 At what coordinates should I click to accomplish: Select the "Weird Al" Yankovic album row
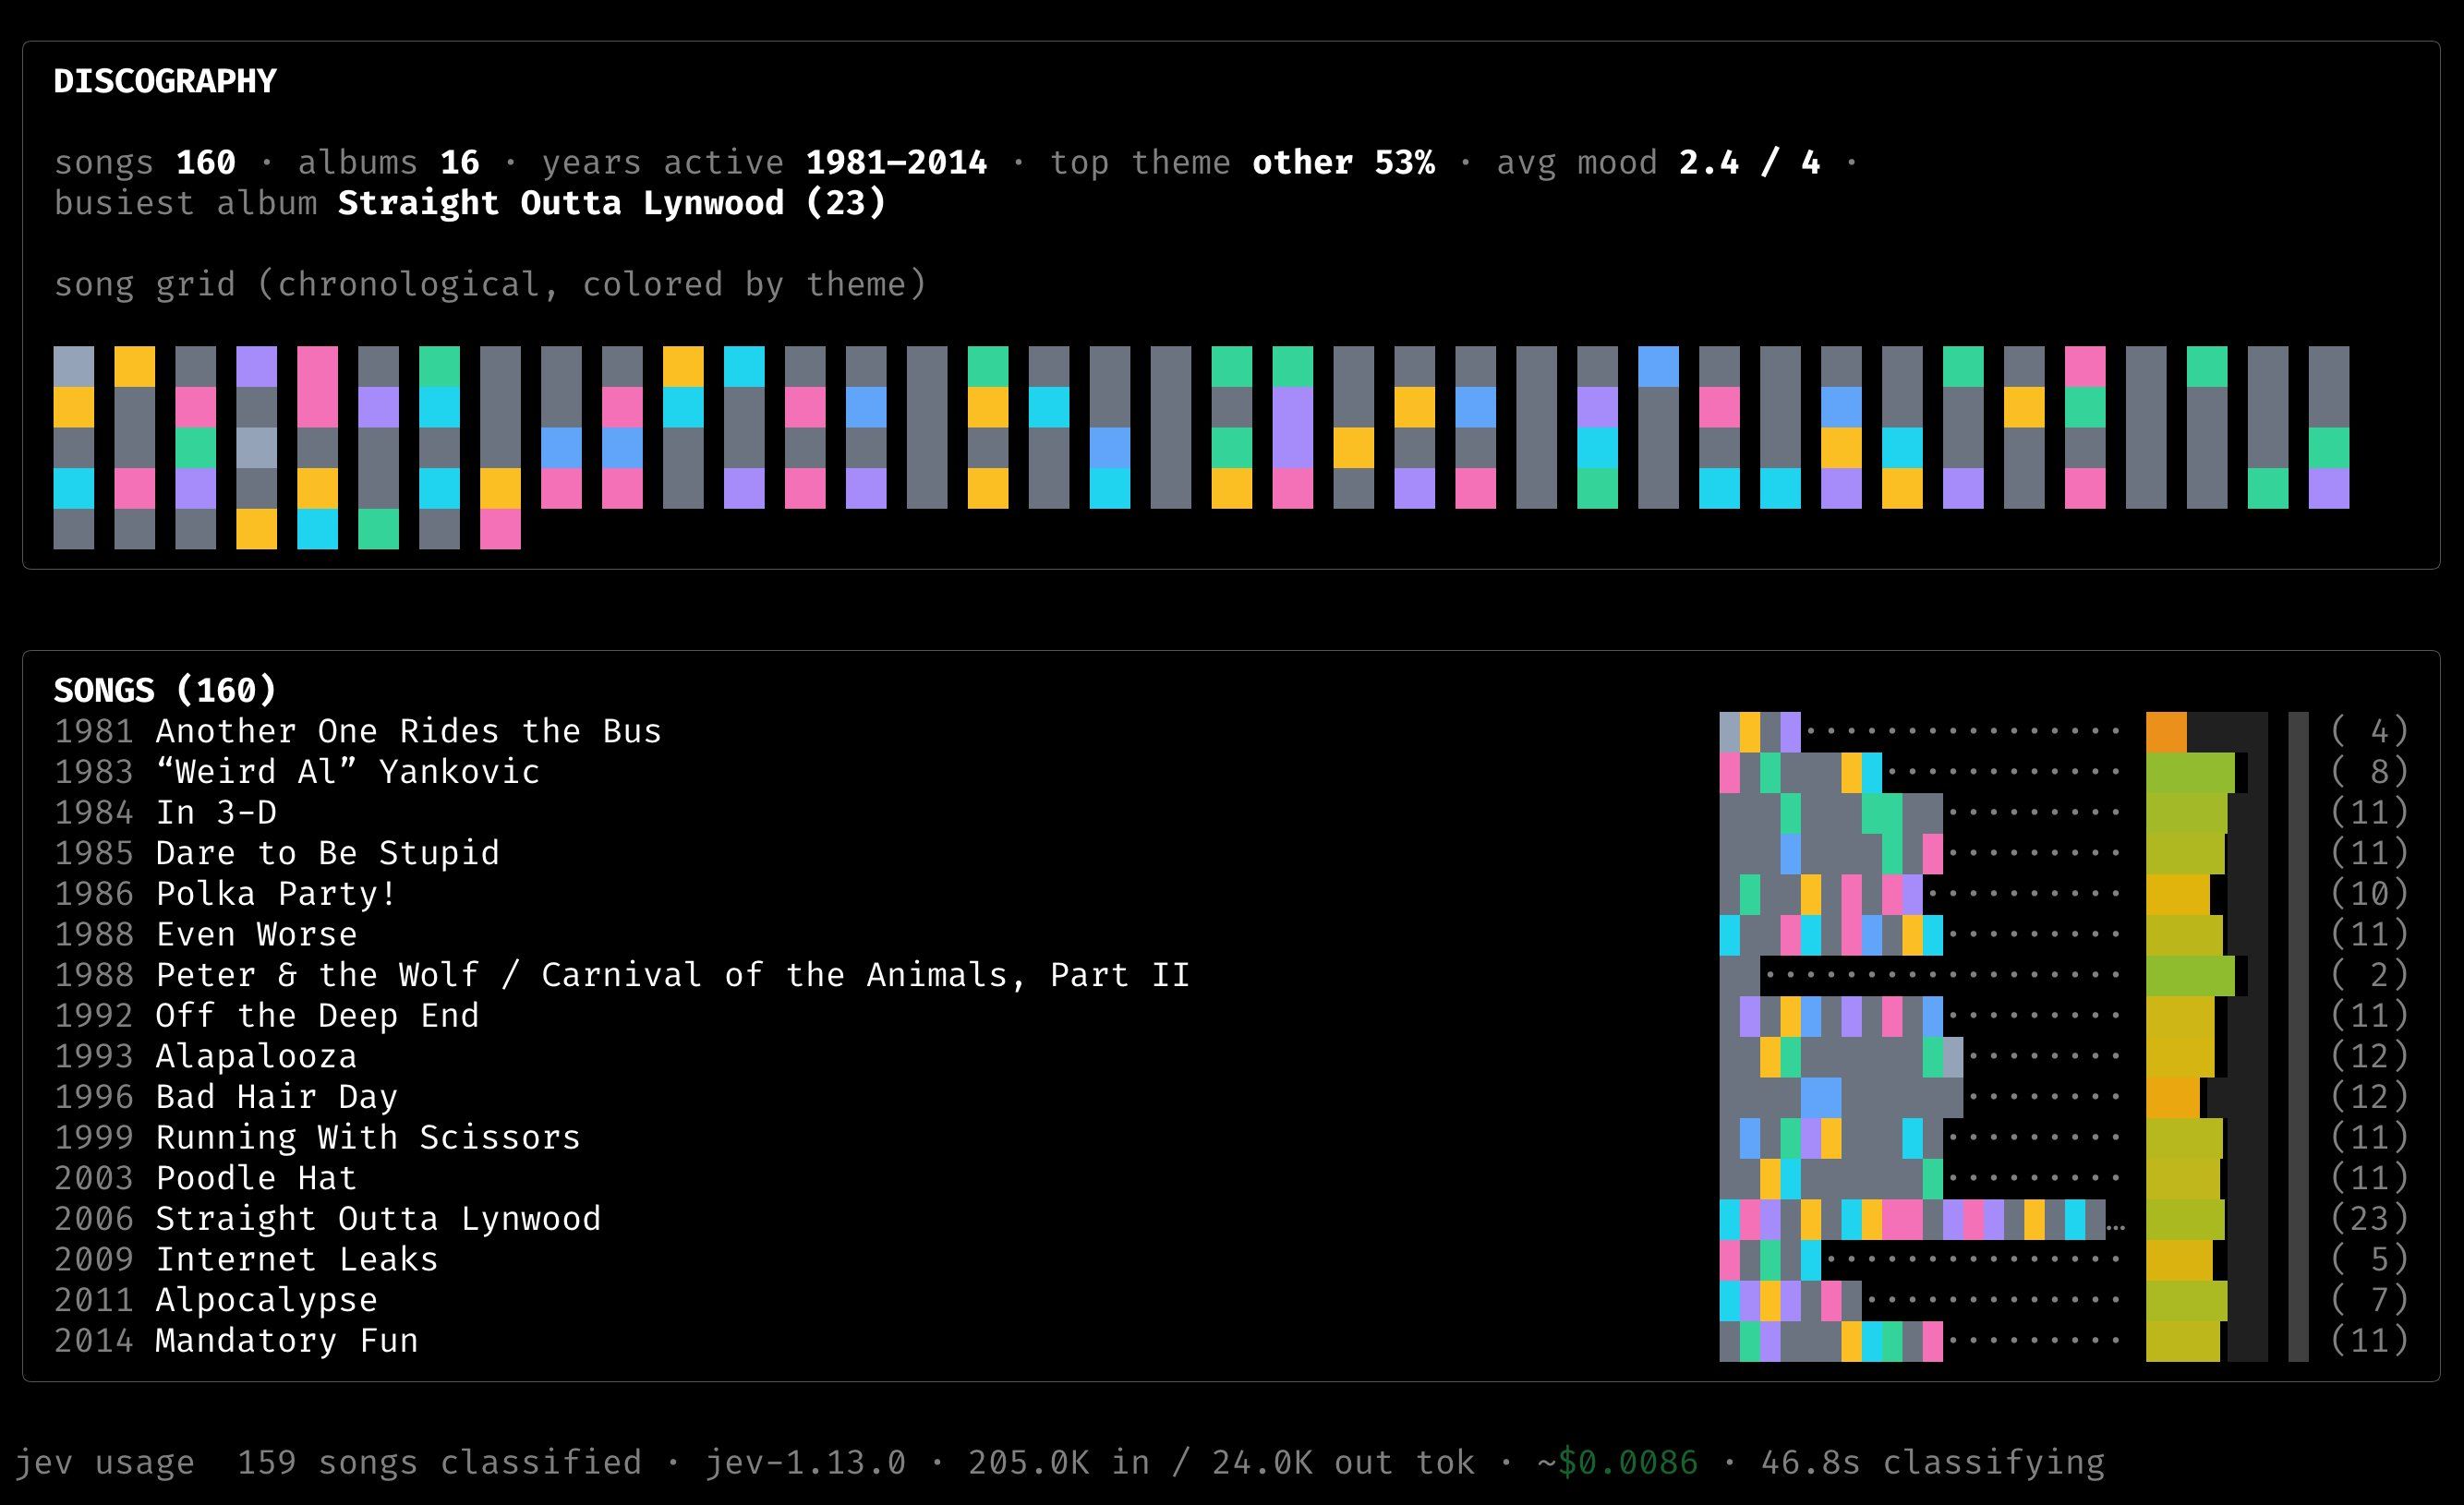(x=1231, y=772)
